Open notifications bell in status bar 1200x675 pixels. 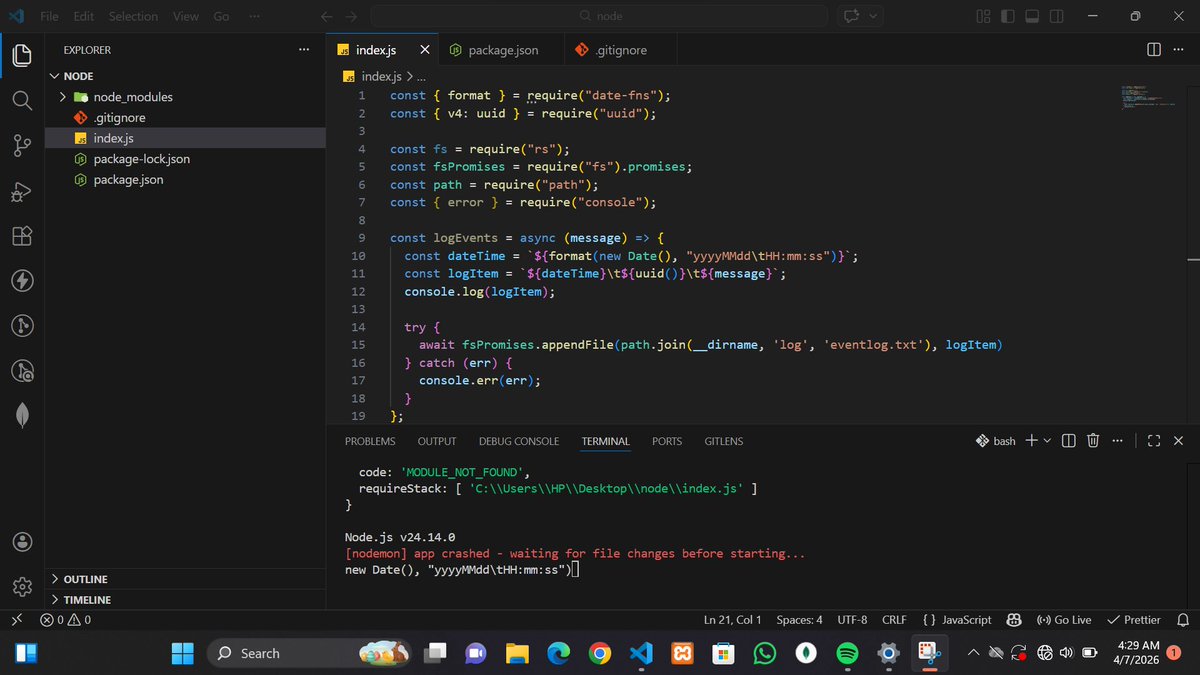tap(1182, 620)
